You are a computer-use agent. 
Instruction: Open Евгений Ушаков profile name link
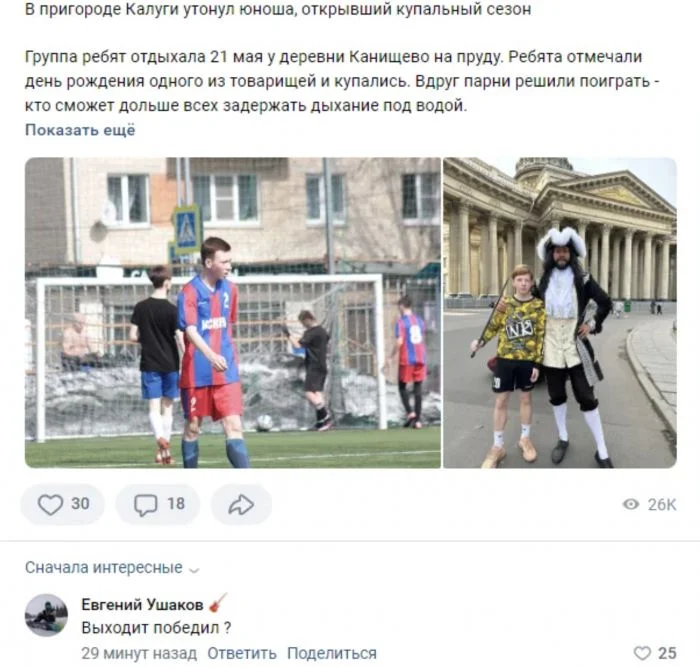pyautogui.click(x=142, y=604)
